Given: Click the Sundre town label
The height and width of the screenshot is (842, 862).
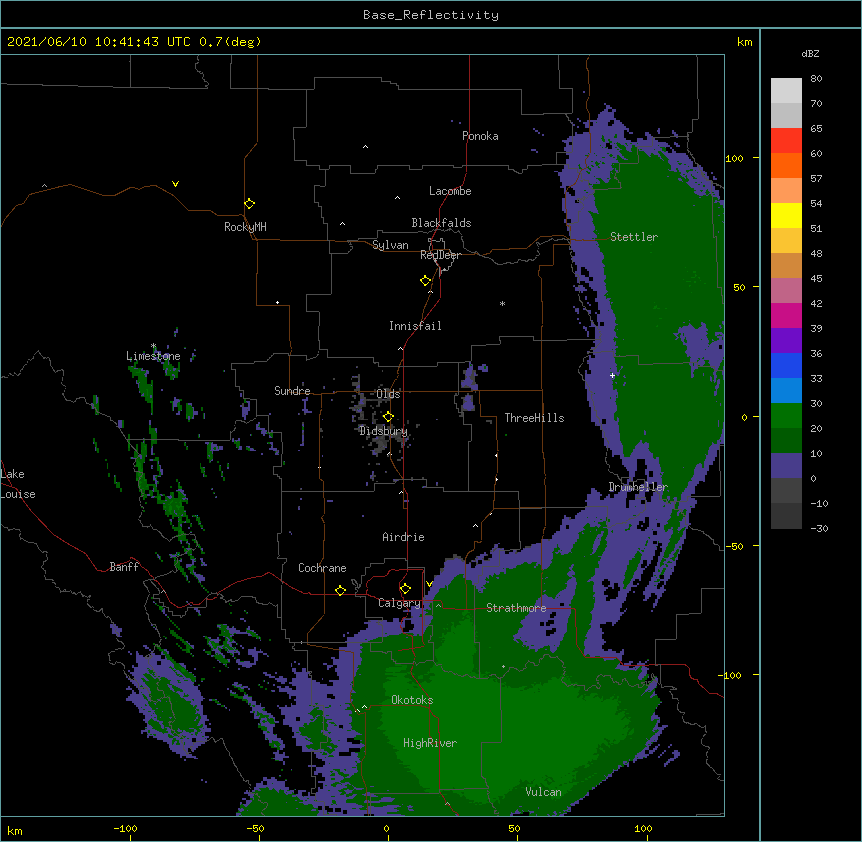Looking at the screenshot, I should [x=292, y=391].
